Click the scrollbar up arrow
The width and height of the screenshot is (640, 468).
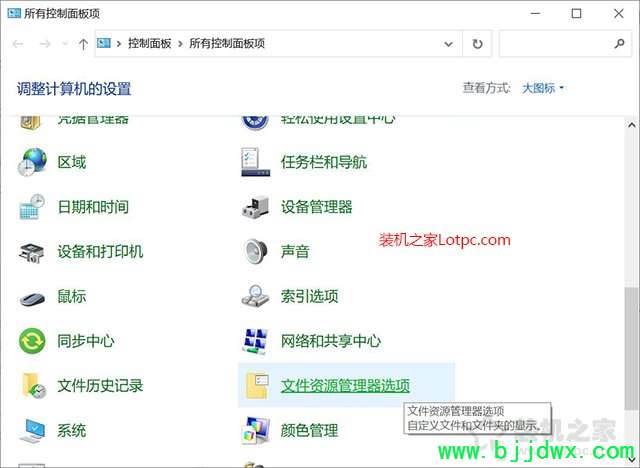631,125
